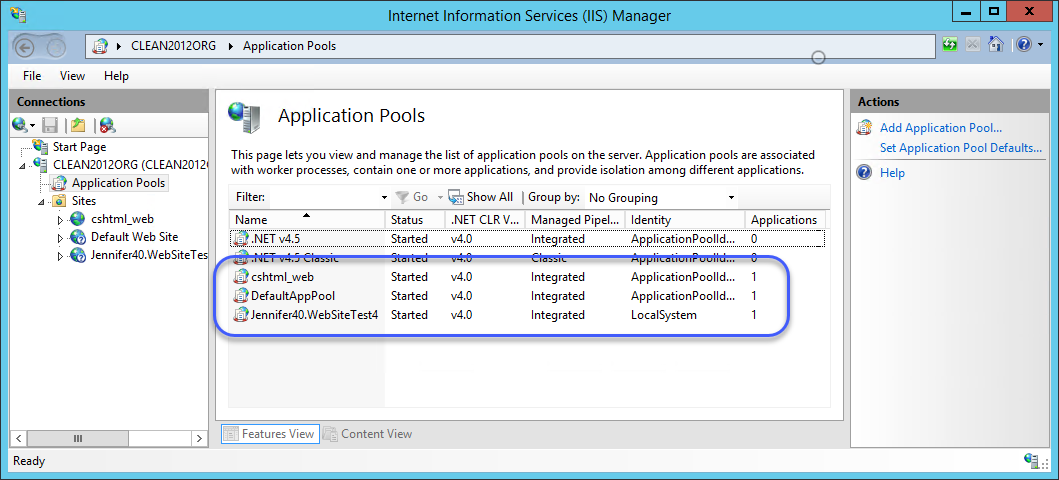Select the DefaultAppPool row in the list
This screenshot has height=480, width=1059.
pyautogui.click(x=293, y=296)
